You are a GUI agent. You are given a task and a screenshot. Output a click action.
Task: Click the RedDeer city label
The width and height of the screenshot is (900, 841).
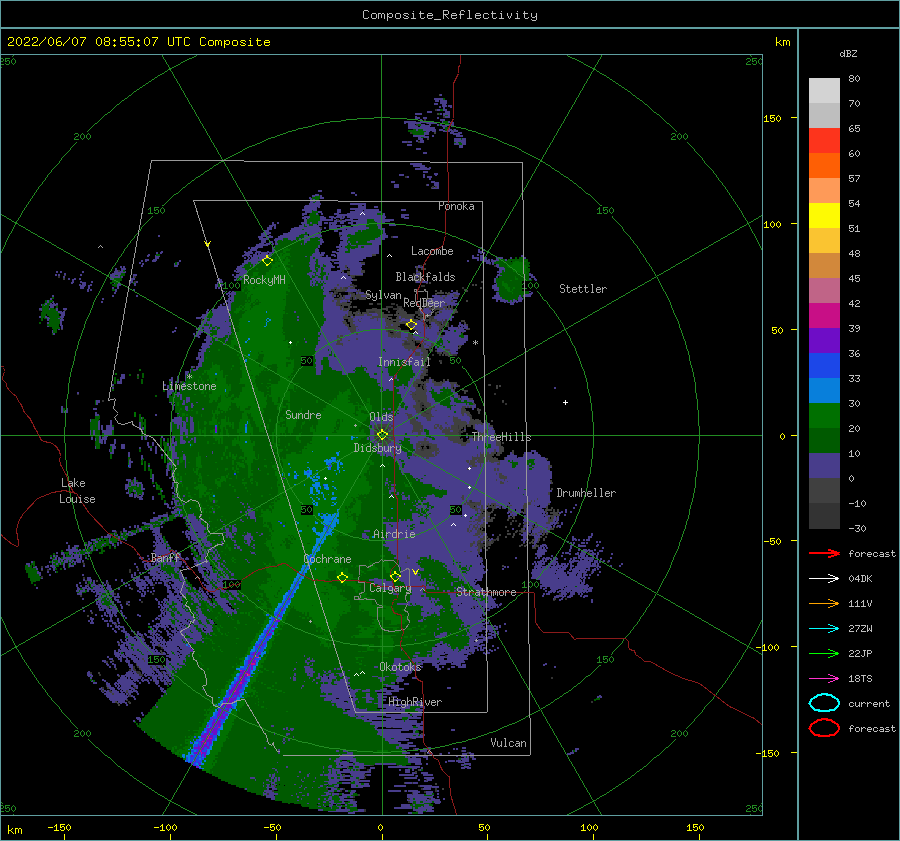pyautogui.click(x=424, y=303)
